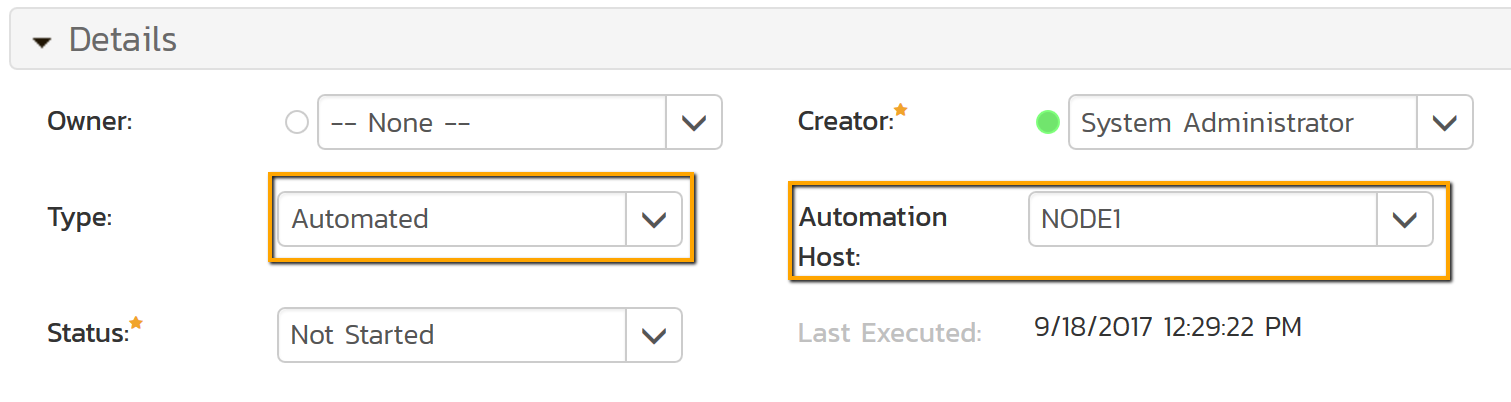This screenshot has width=1511, height=402.
Task: Click the Creator required-field label
Action: pos(845,122)
